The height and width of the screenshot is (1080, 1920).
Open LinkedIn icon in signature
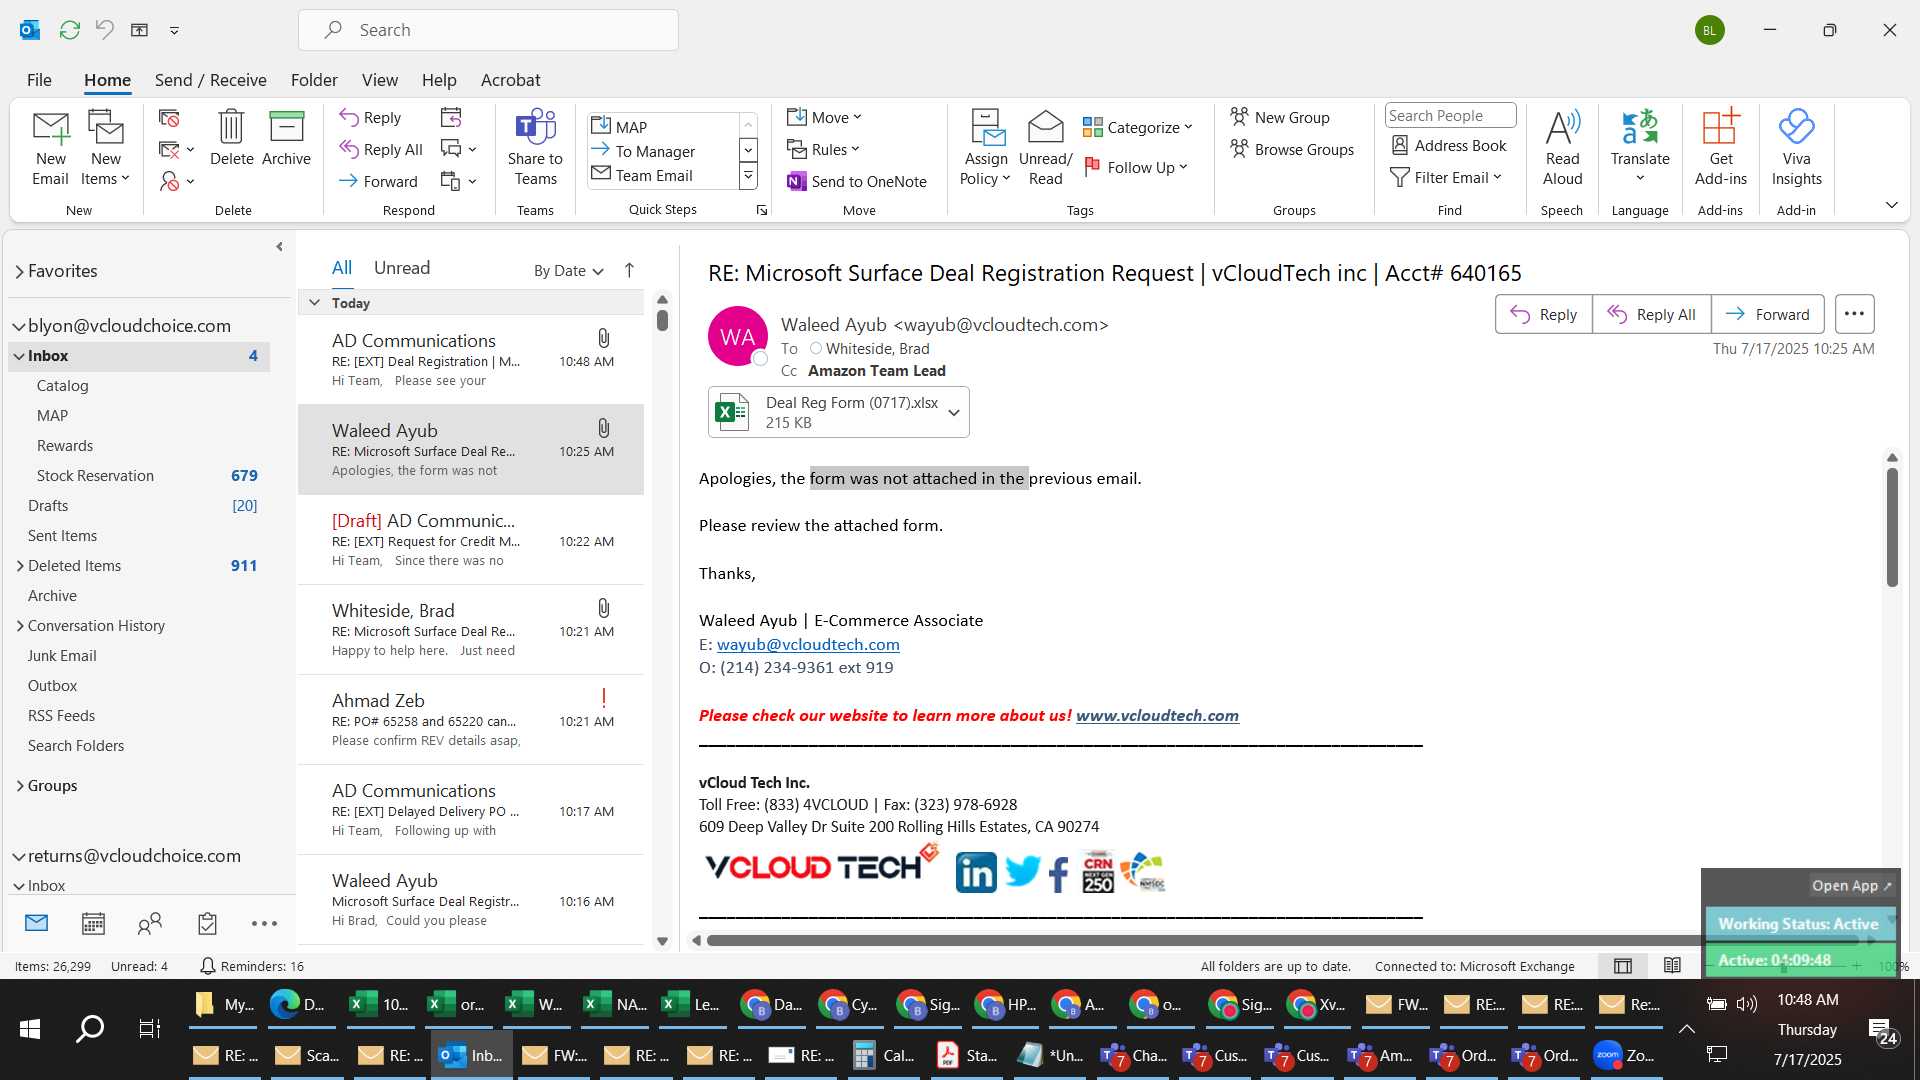(x=976, y=872)
